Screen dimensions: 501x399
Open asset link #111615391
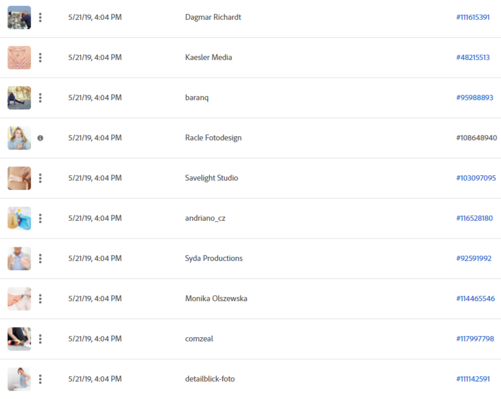473,17
